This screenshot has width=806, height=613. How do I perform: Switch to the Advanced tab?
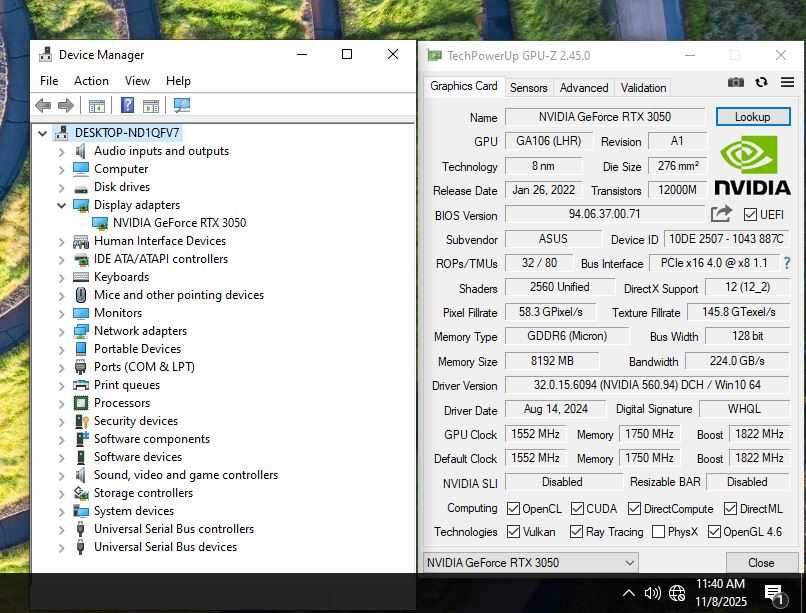pyautogui.click(x=584, y=88)
